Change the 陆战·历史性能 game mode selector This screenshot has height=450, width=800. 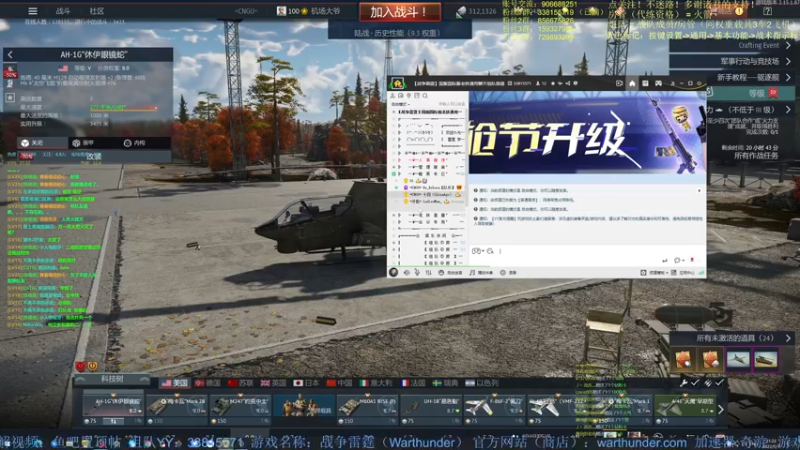397,33
